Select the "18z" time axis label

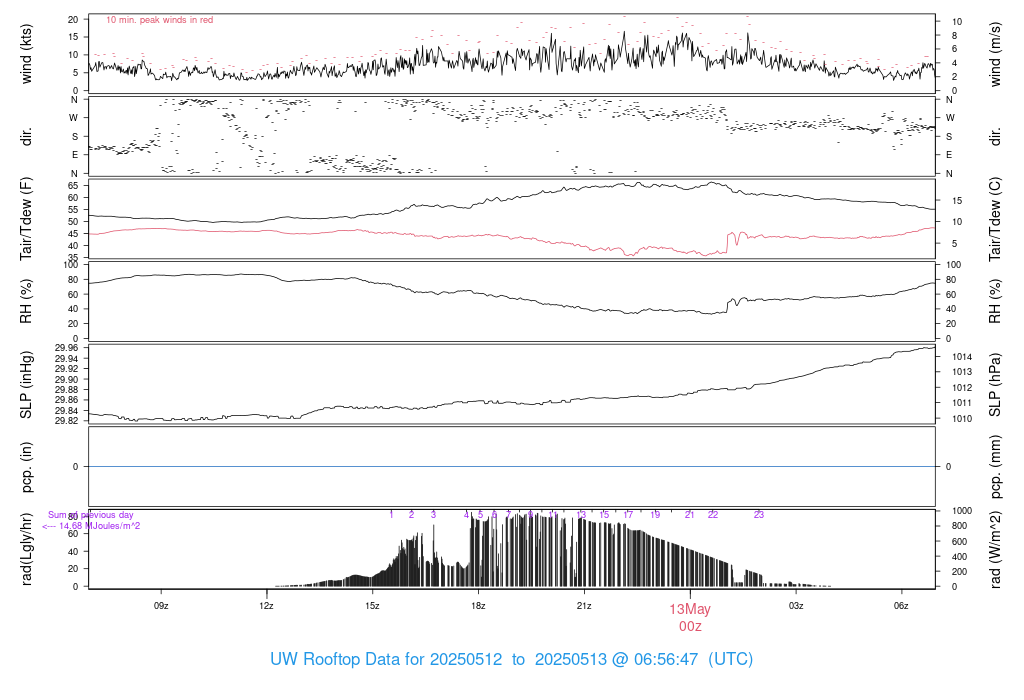pyautogui.click(x=478, y=605)
